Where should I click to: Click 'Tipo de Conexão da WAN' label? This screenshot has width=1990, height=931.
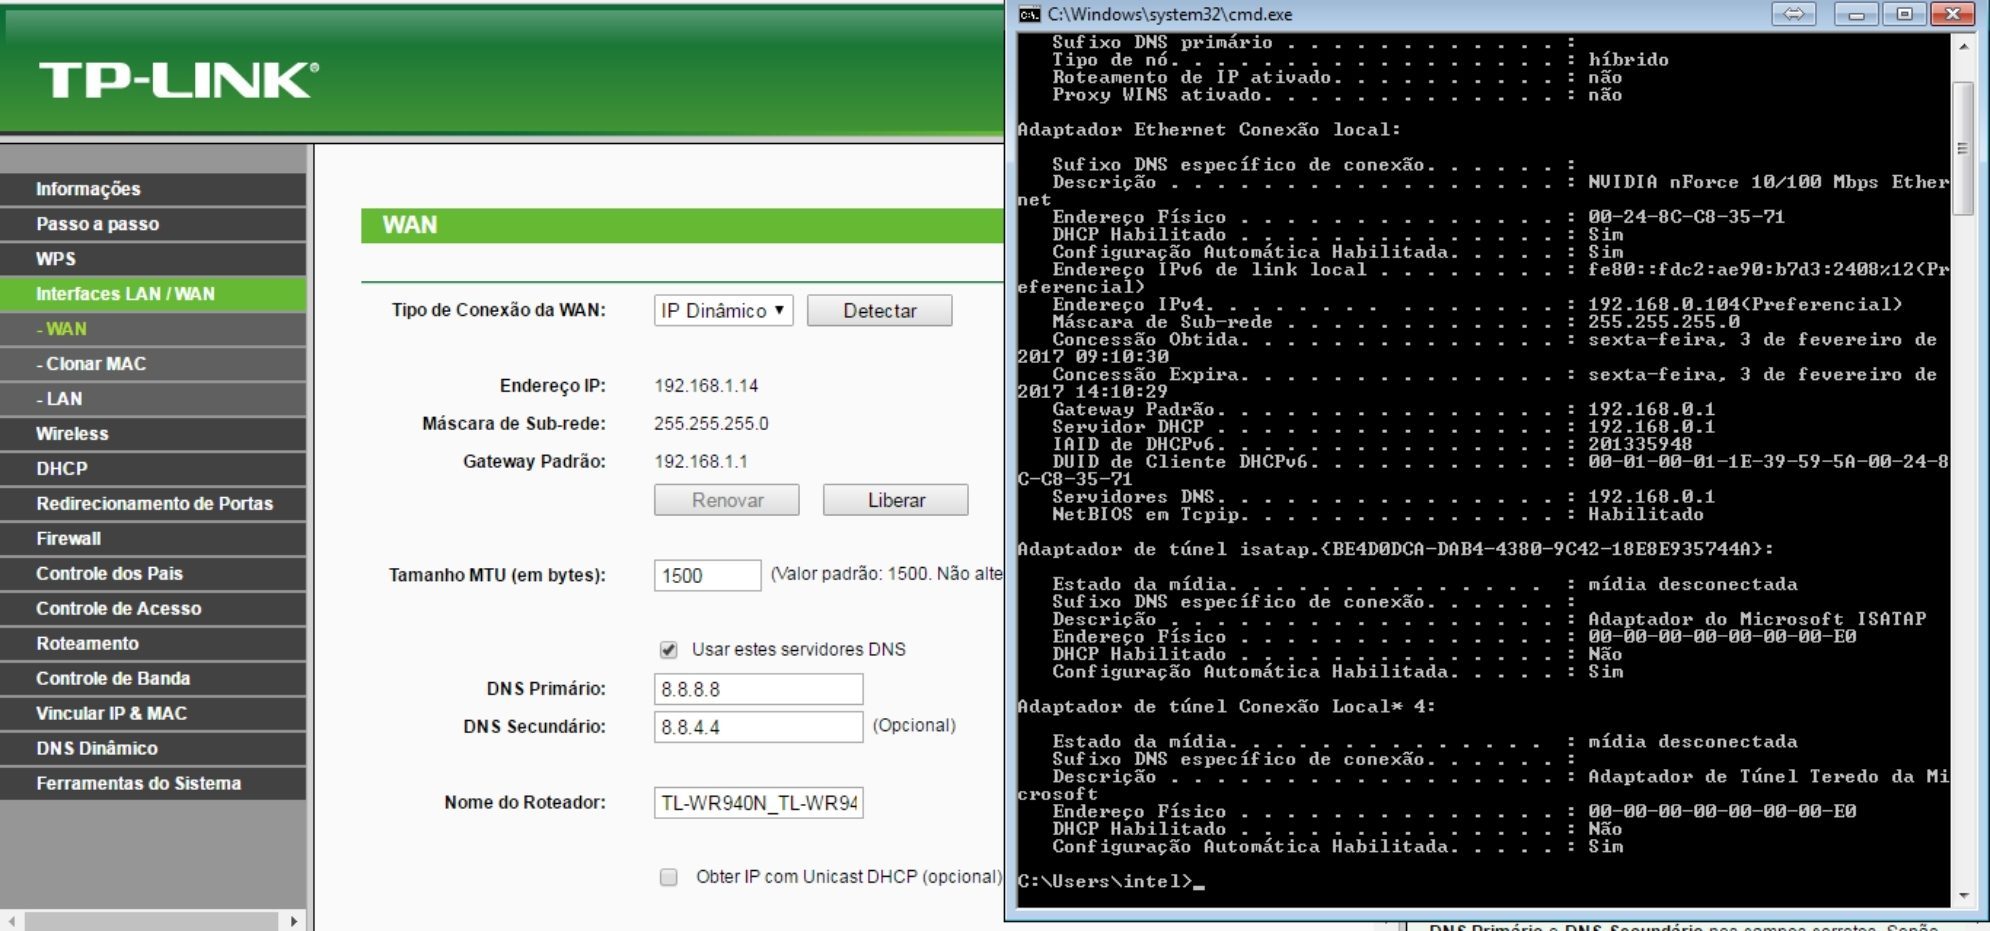point(498,310)
